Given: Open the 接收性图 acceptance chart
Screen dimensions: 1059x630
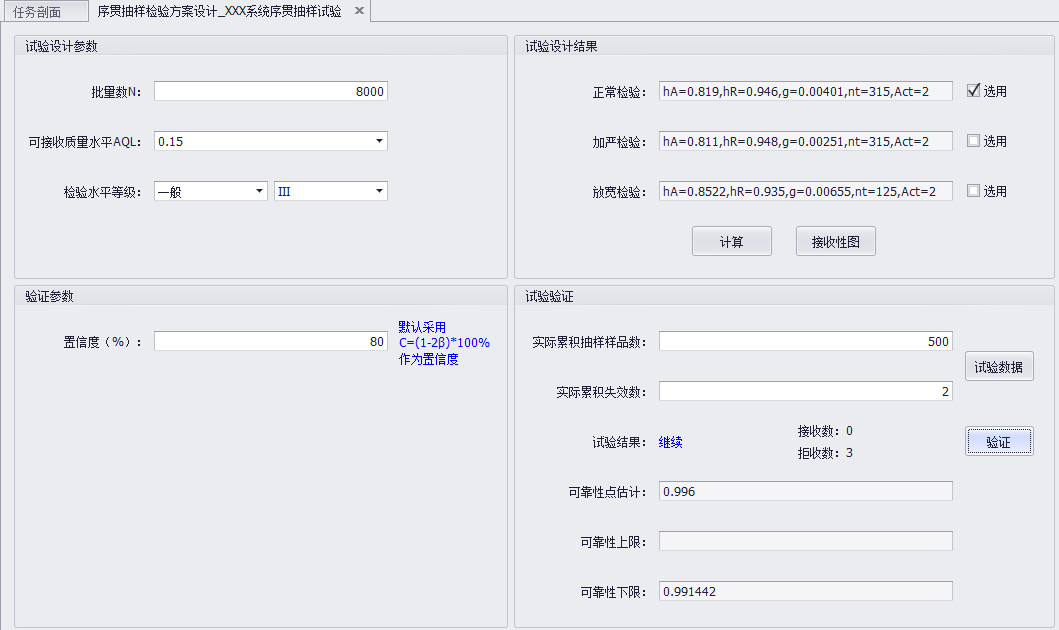Looking at the screenshot, I should [835, 241].
